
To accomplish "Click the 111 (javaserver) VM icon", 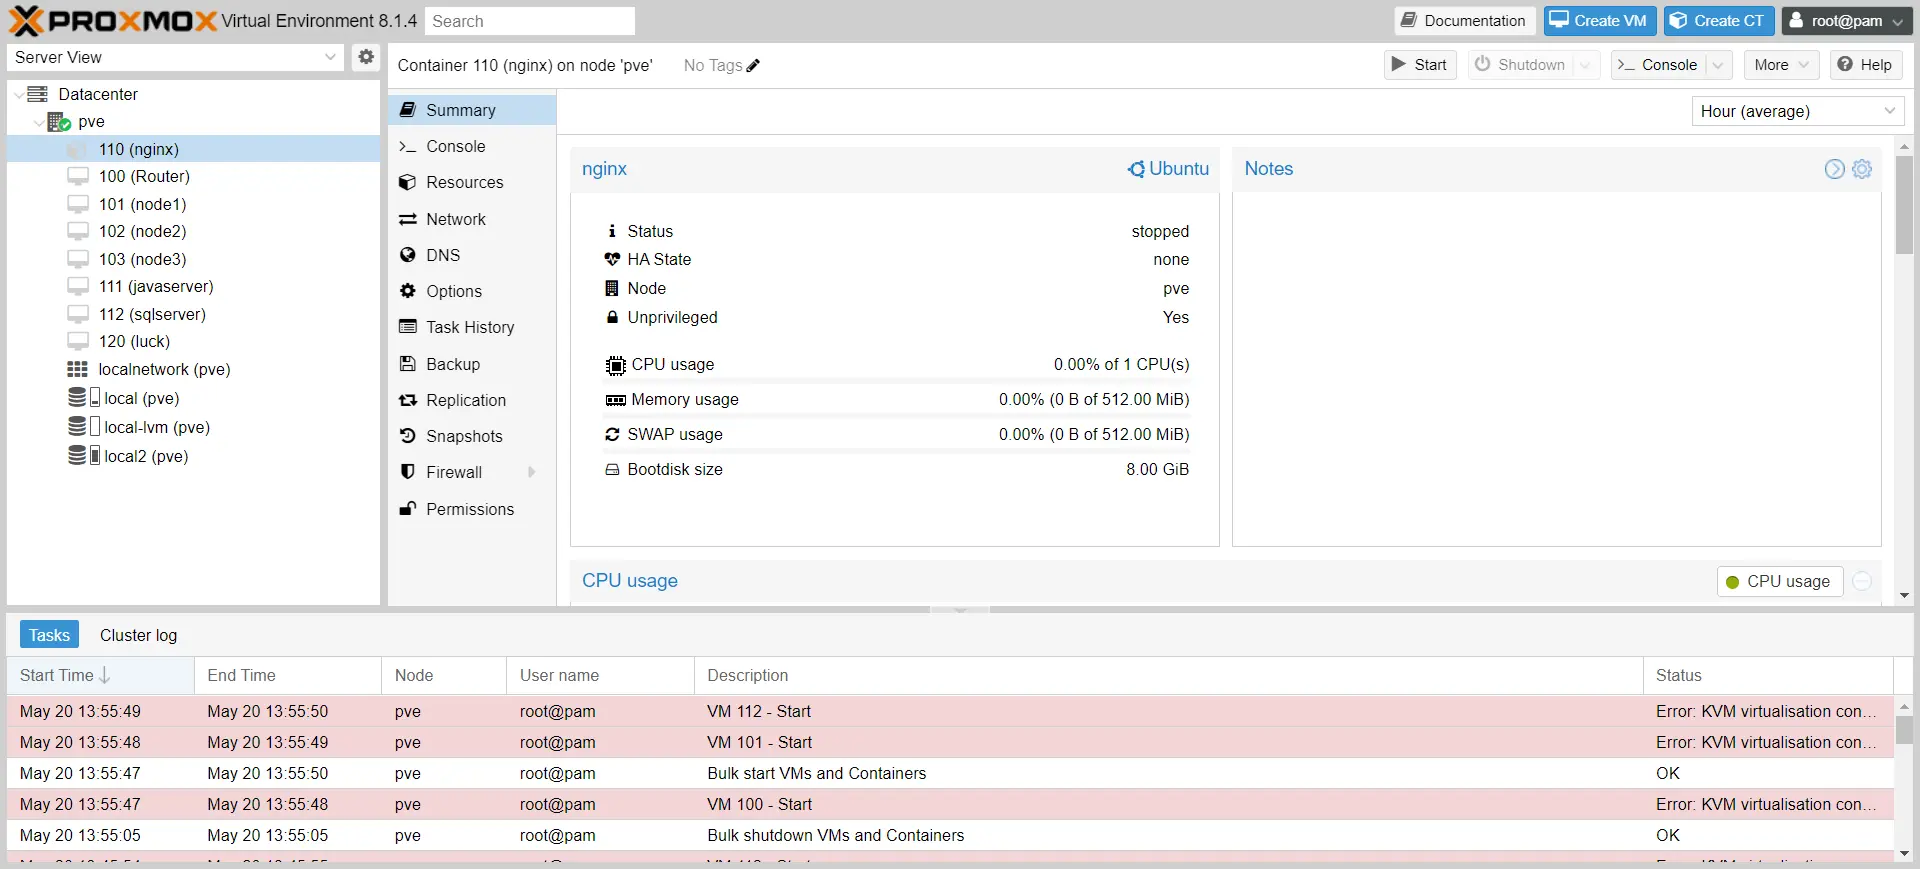I will coord(78,286).
